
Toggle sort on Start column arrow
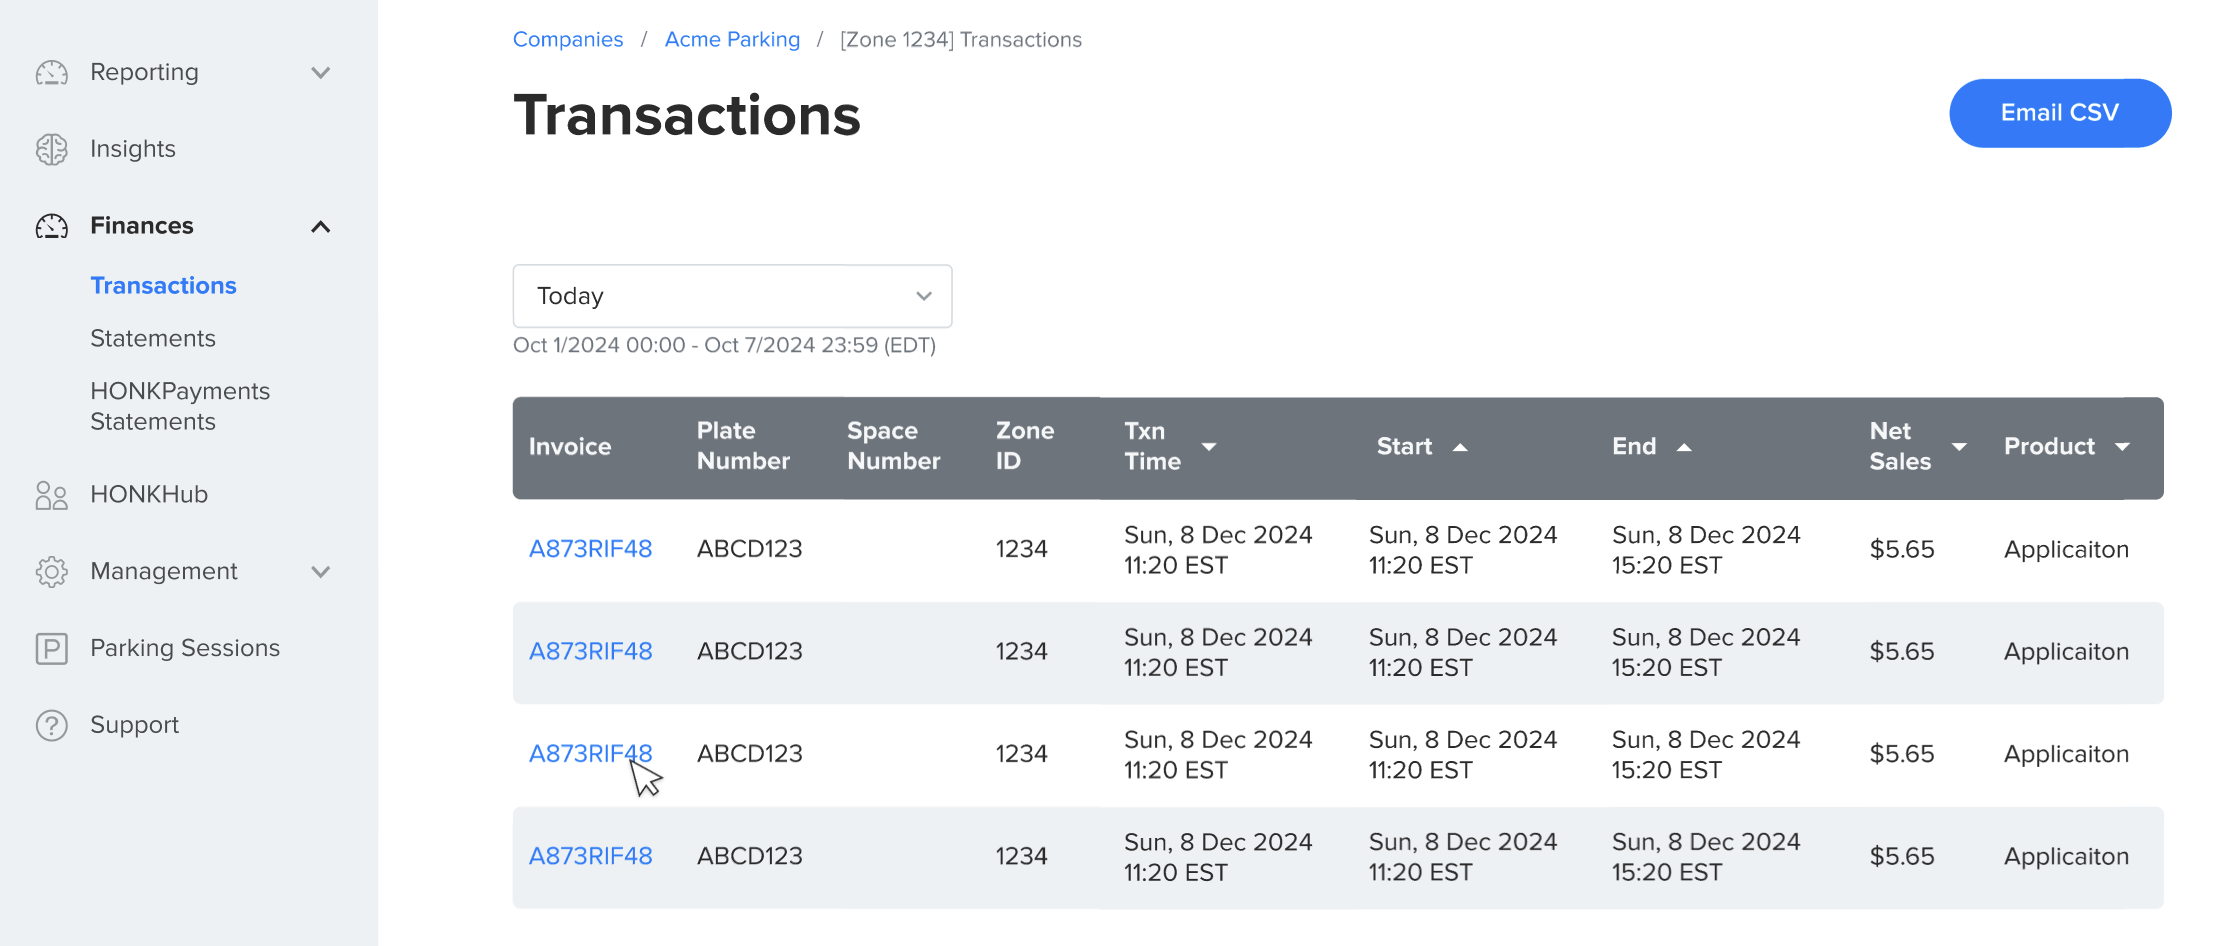coord(1460,447)
